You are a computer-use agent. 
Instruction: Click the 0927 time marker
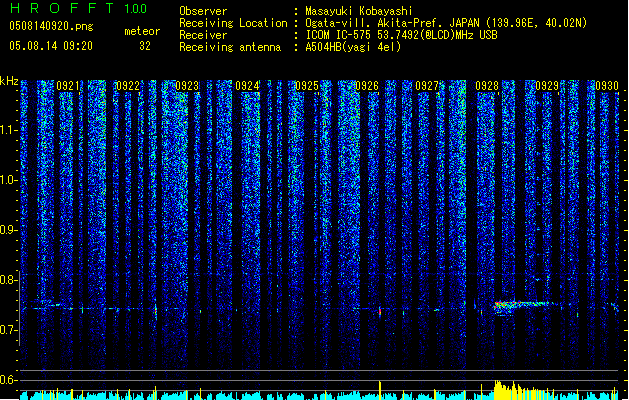tap(427, 86)
